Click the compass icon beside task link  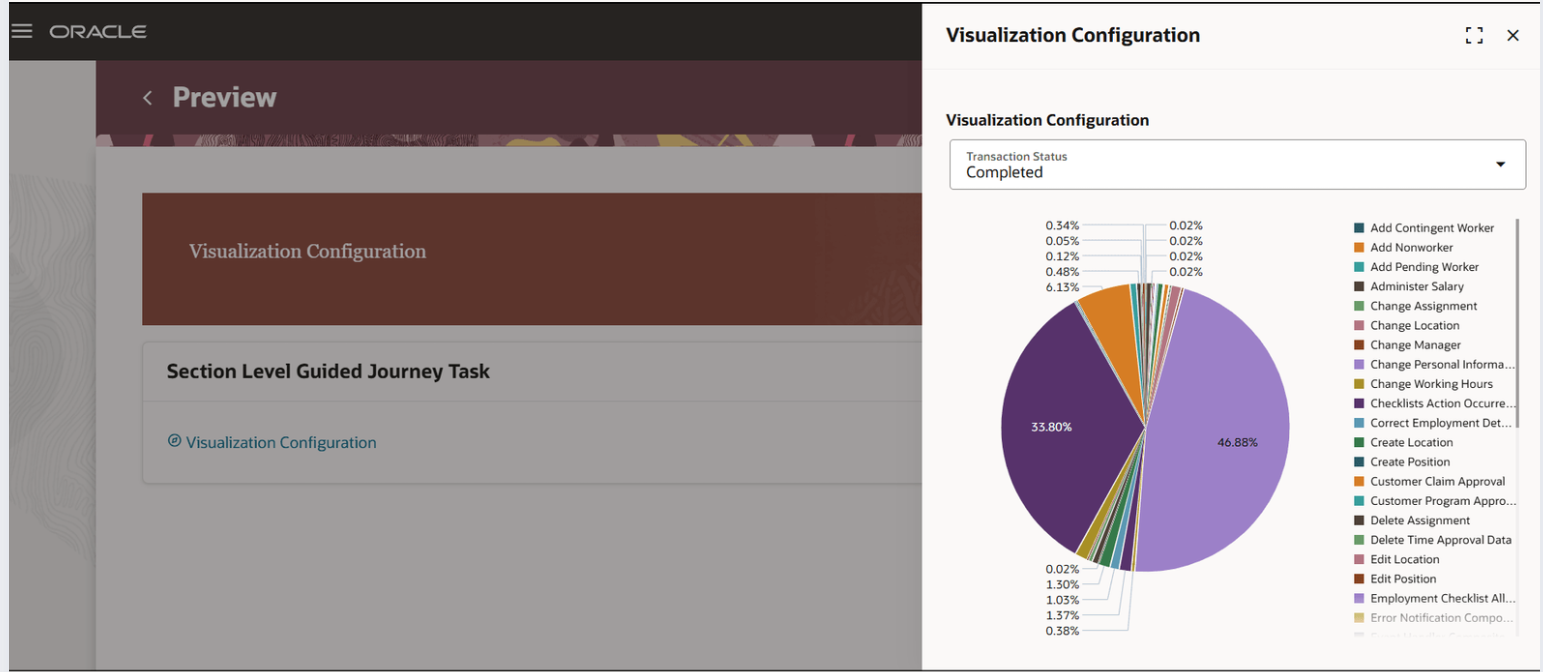174,441
